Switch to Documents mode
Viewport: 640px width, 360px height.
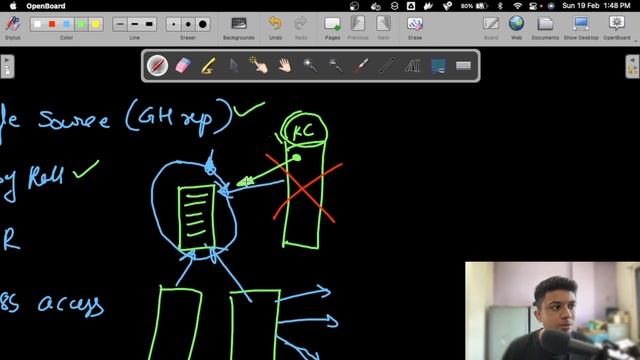pyautogui.click(x=545, y=27)
